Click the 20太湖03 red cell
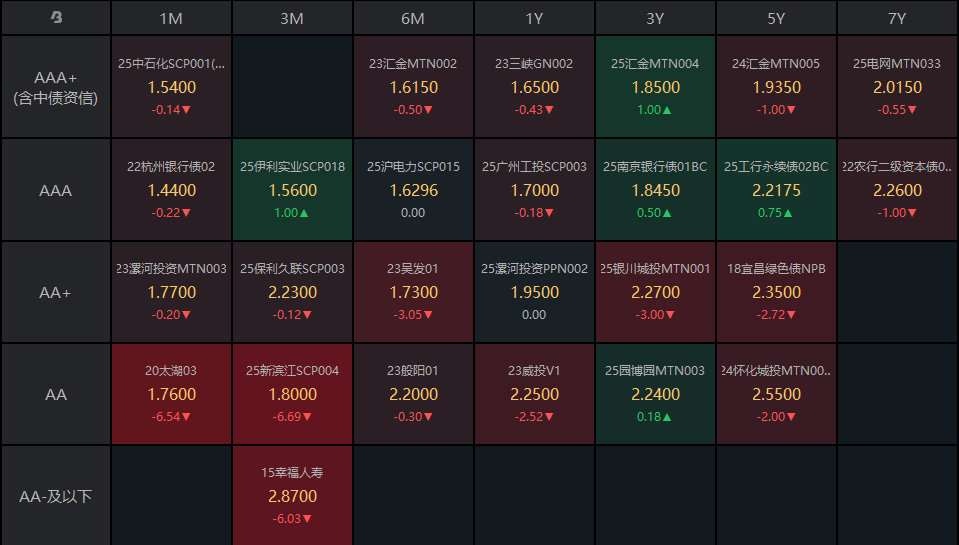The height and width of the screenshot is (545, 959). 171,394
